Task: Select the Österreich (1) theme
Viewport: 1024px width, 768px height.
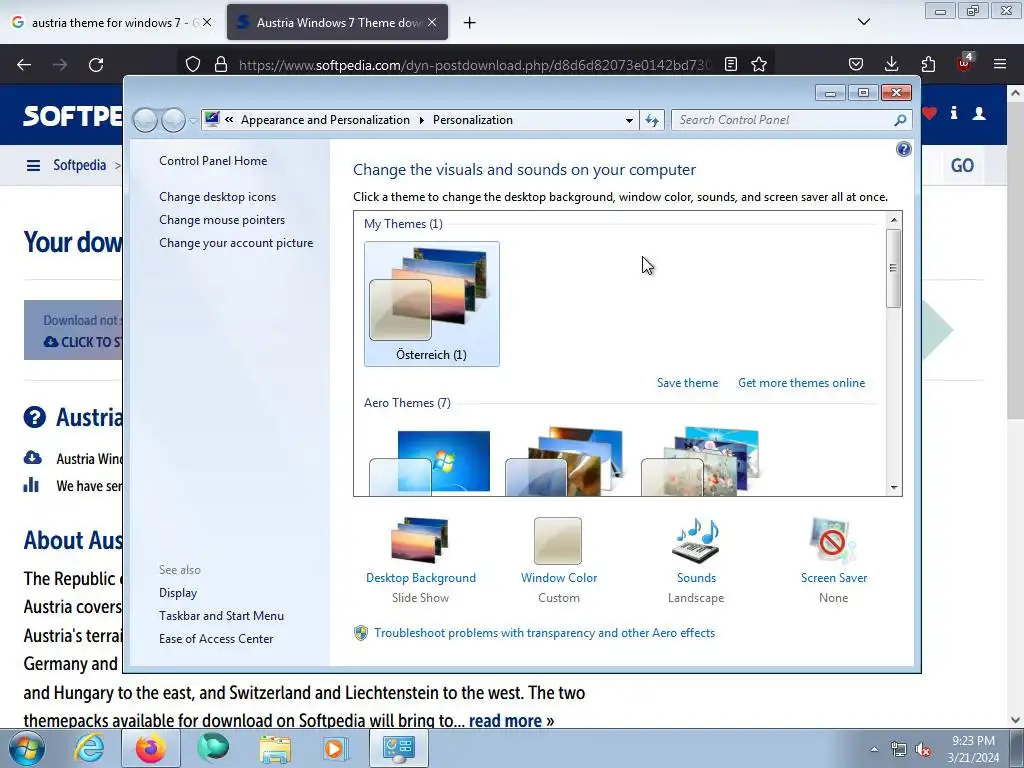Action: [x=432, y=304]
